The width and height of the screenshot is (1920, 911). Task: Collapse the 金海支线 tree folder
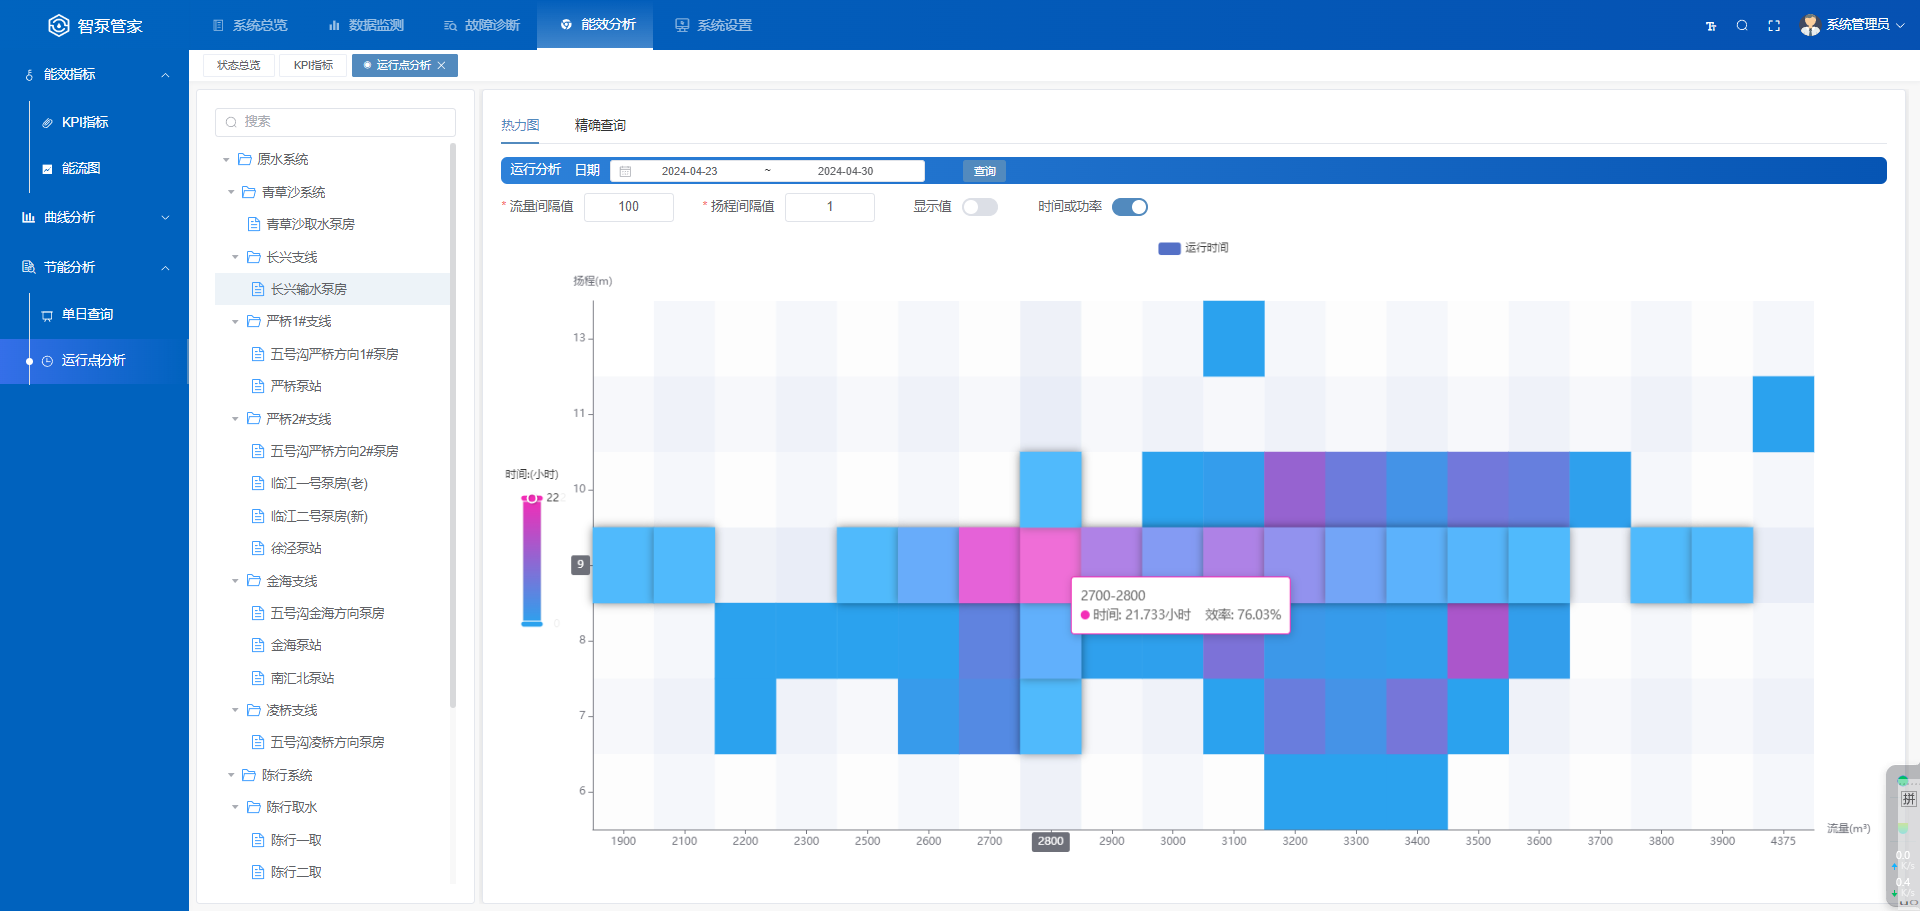pyautogui.click(x=235, y=581)
